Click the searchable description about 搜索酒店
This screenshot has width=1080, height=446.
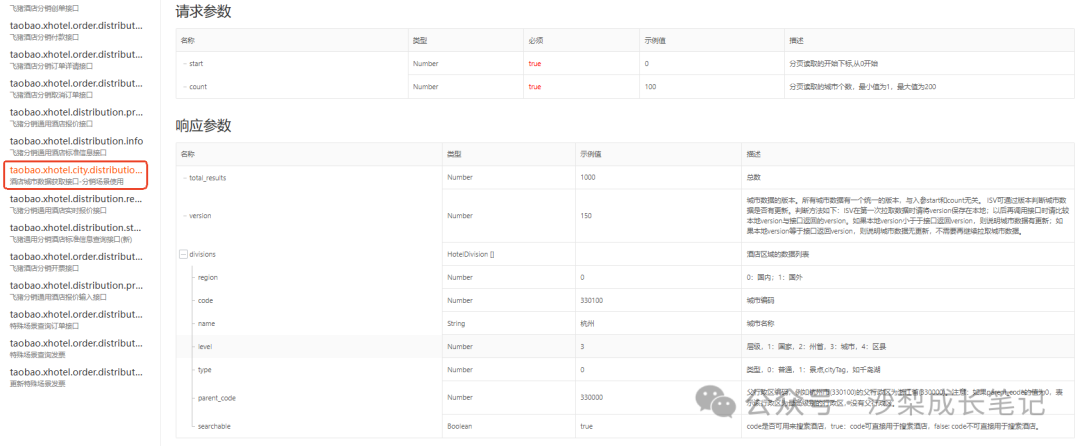pyautogui.click(x=892, y=426)
